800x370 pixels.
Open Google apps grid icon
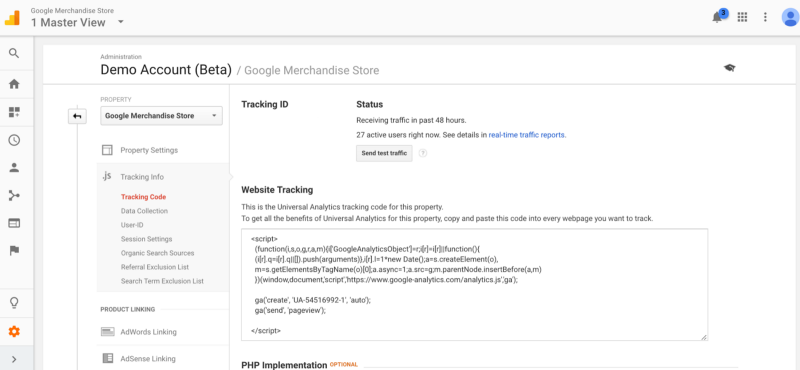pyautogui.click(x=742, y=17)
